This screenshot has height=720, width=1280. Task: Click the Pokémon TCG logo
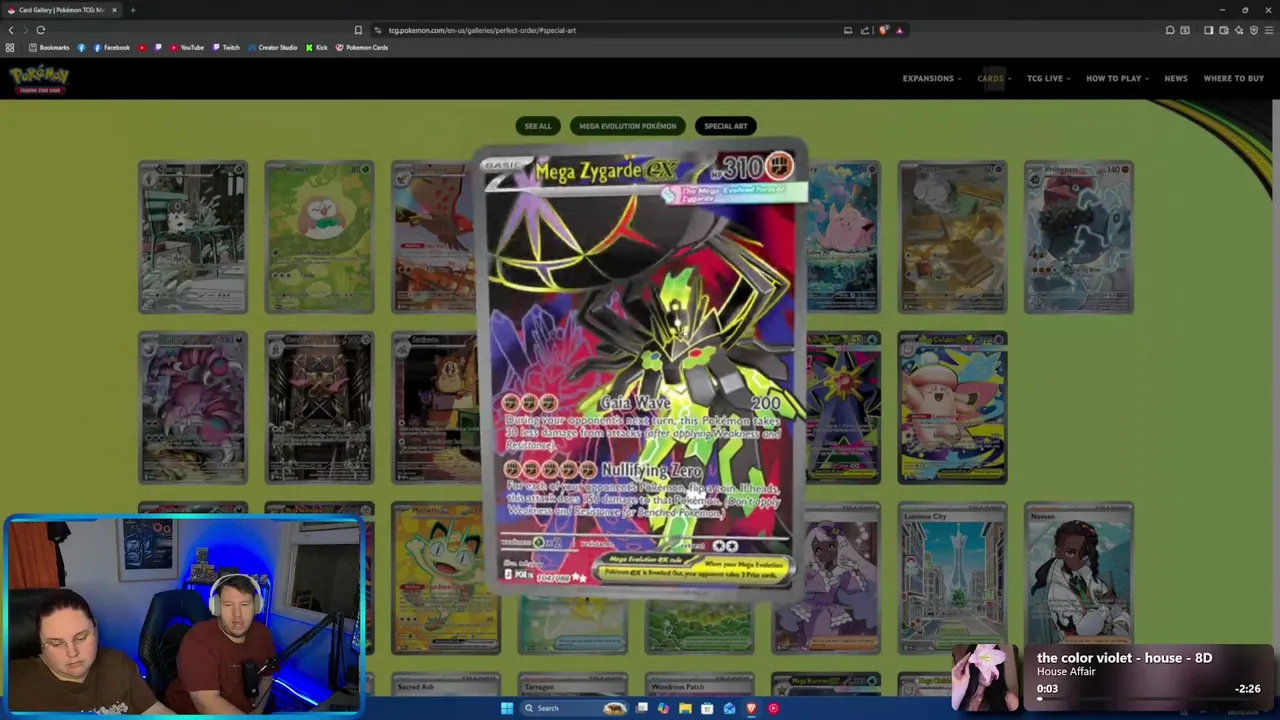tap(39, 79)
